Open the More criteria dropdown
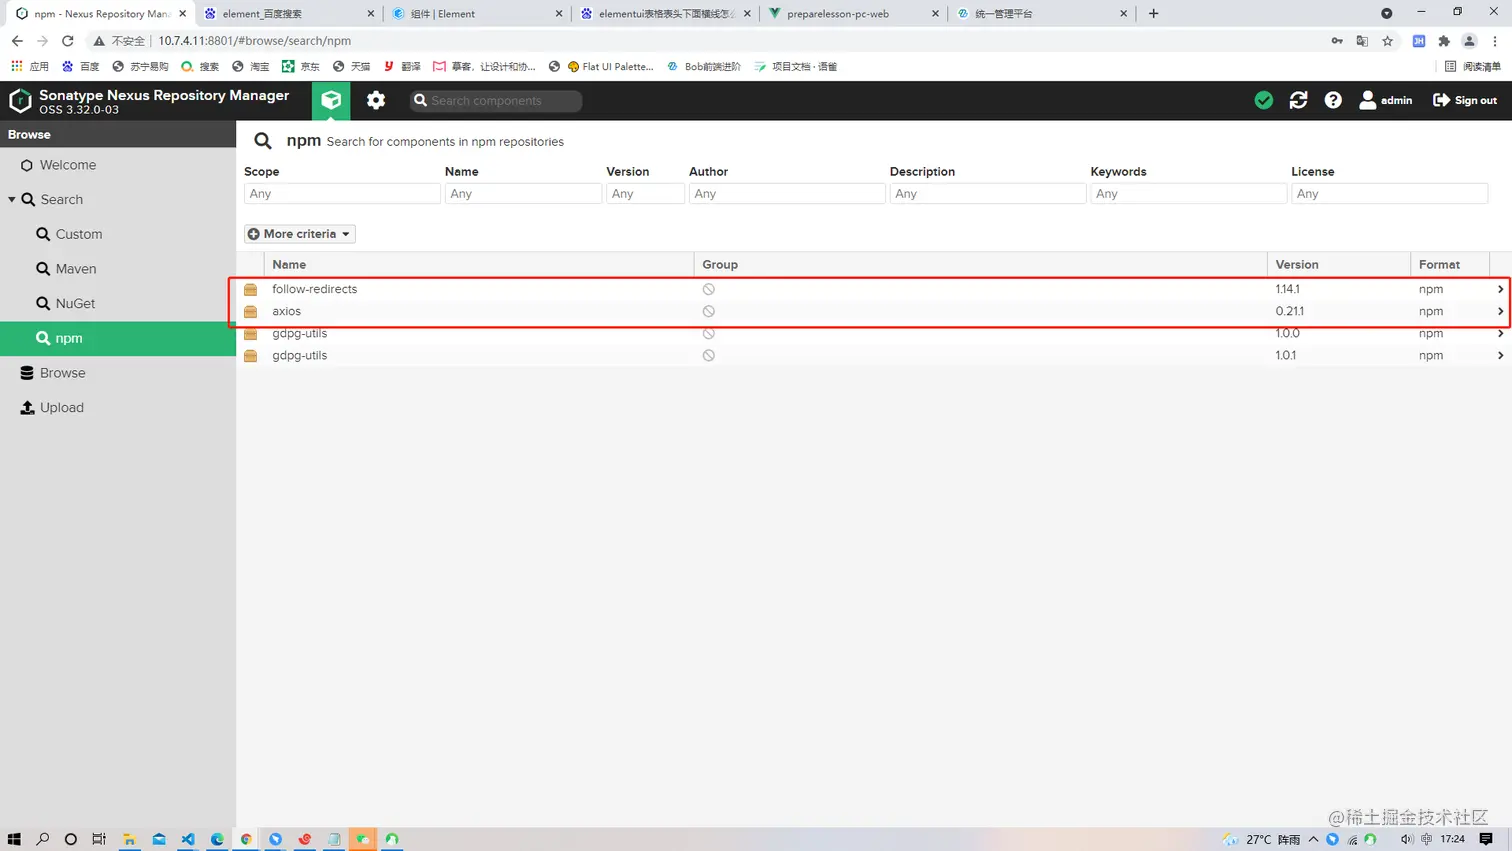The height and width of the screenshot is (851, 1512). pos(300,234)
